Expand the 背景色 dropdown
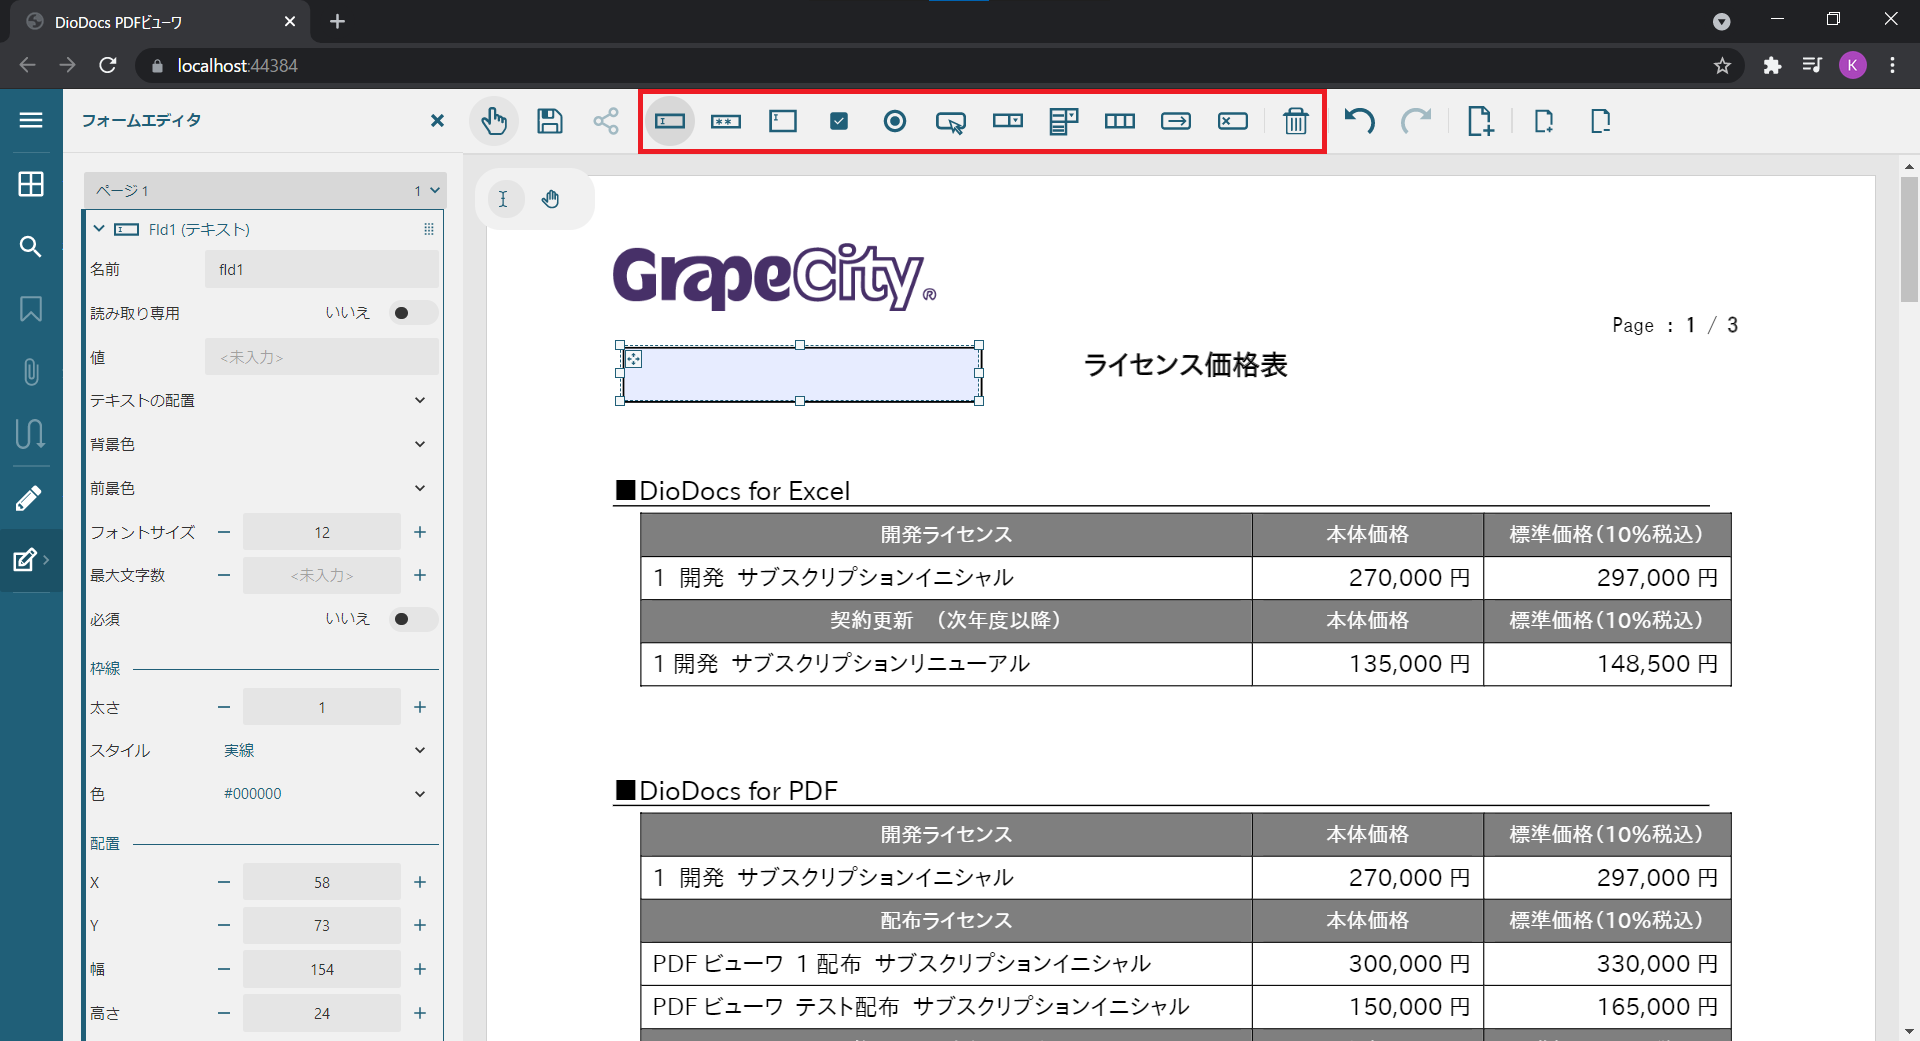This screenshot has width=1920, height=1041. [420, 444]
